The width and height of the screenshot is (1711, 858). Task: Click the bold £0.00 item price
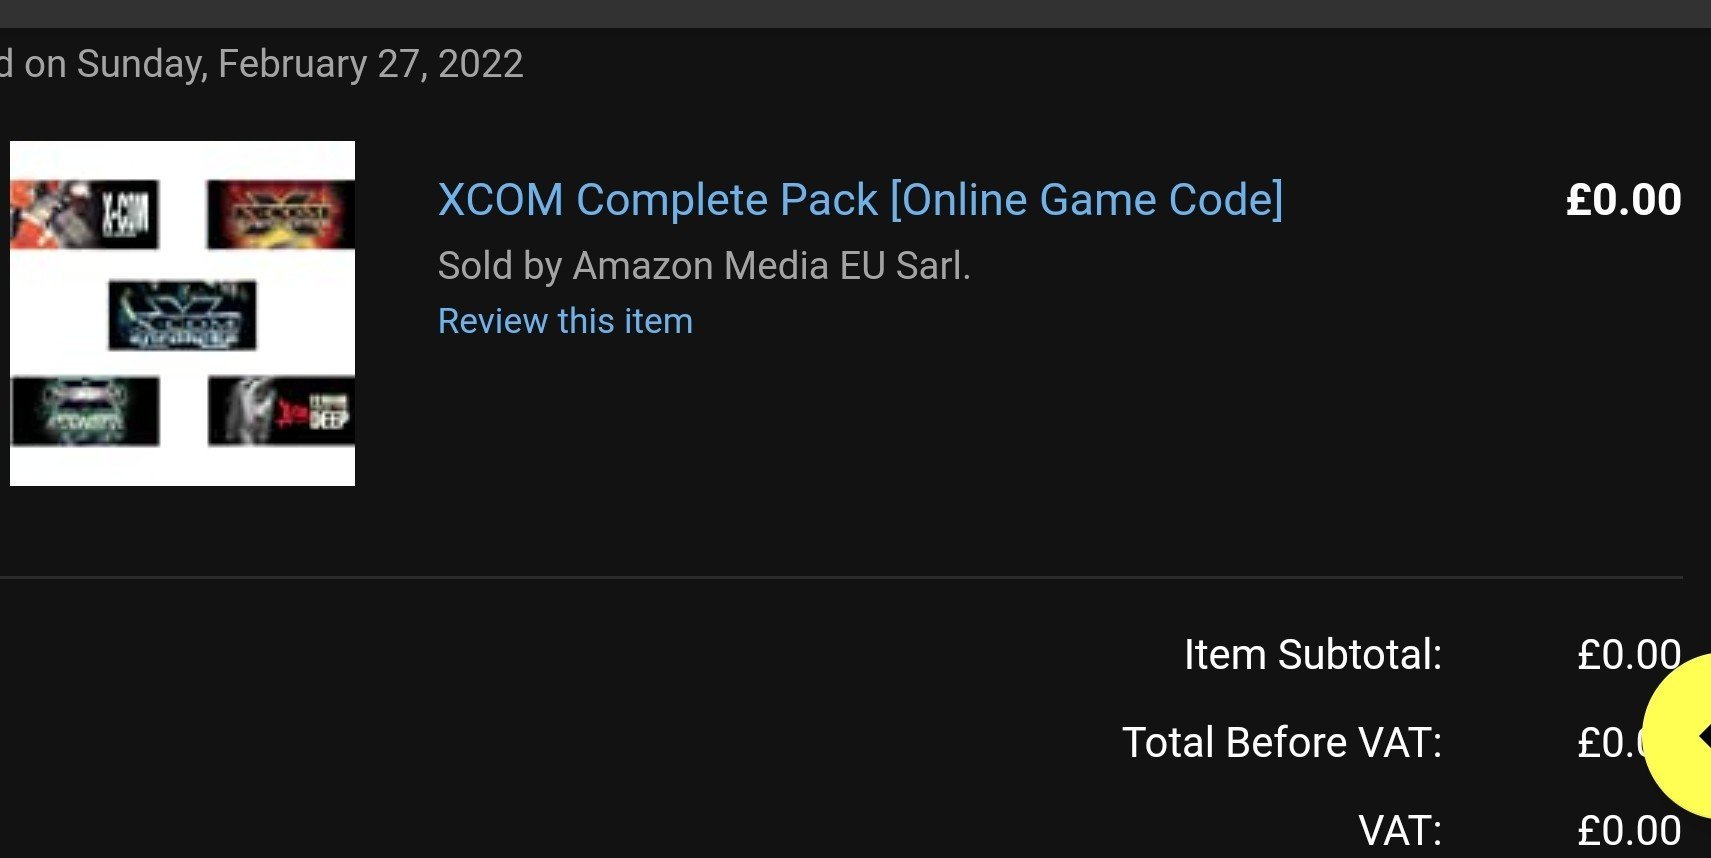[1624, 200]
